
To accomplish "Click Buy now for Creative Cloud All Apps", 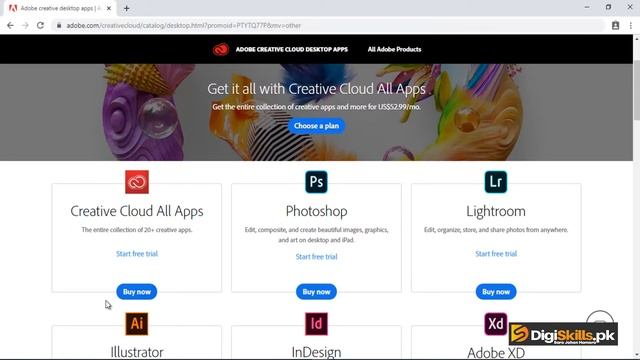I will click(137, 291).
